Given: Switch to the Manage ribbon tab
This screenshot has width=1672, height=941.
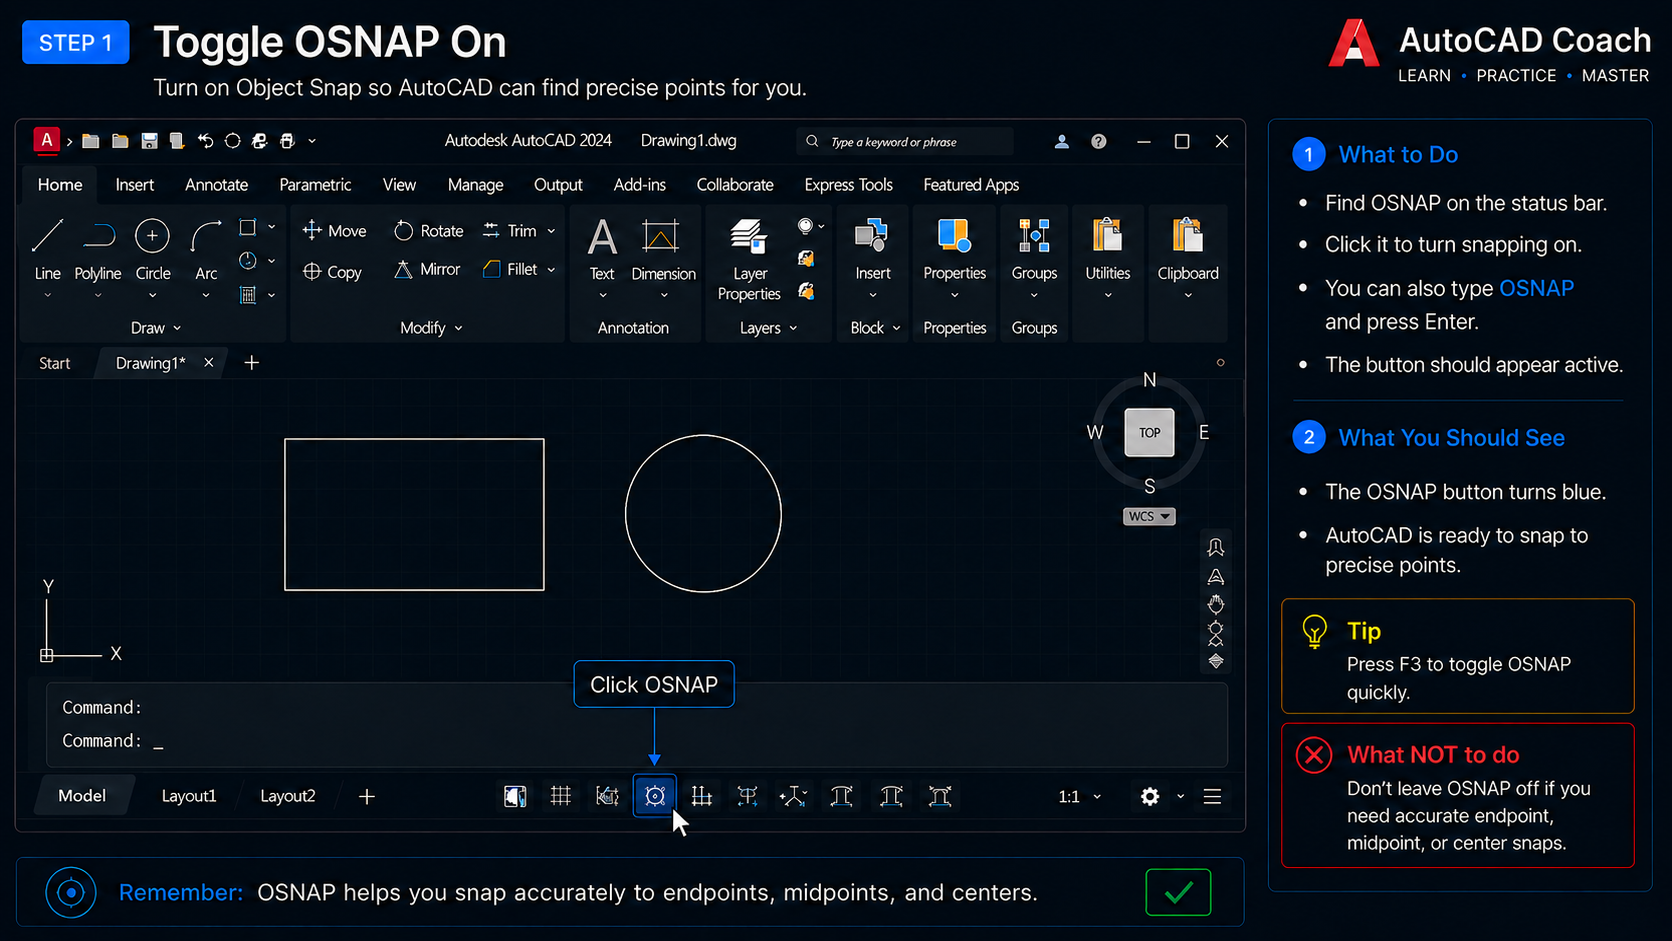Looking at the screenshot, I should [475, 185].
